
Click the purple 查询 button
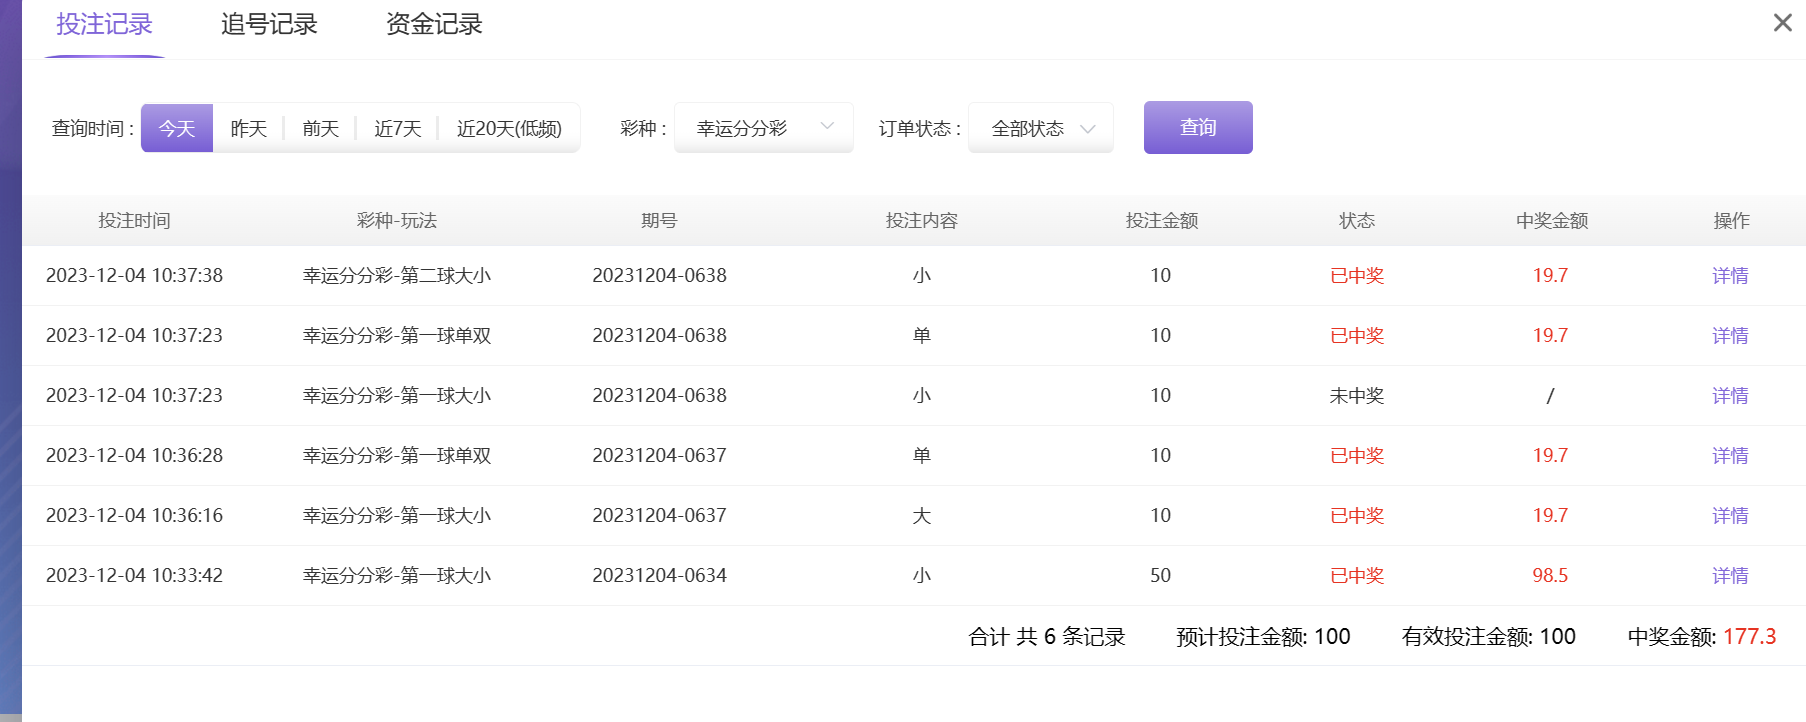coord(1198,128)
